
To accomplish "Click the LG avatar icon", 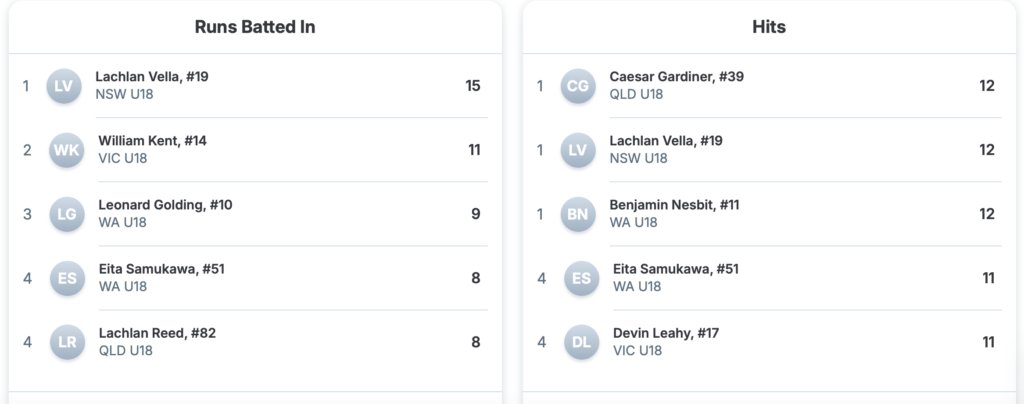I will 66,214.
